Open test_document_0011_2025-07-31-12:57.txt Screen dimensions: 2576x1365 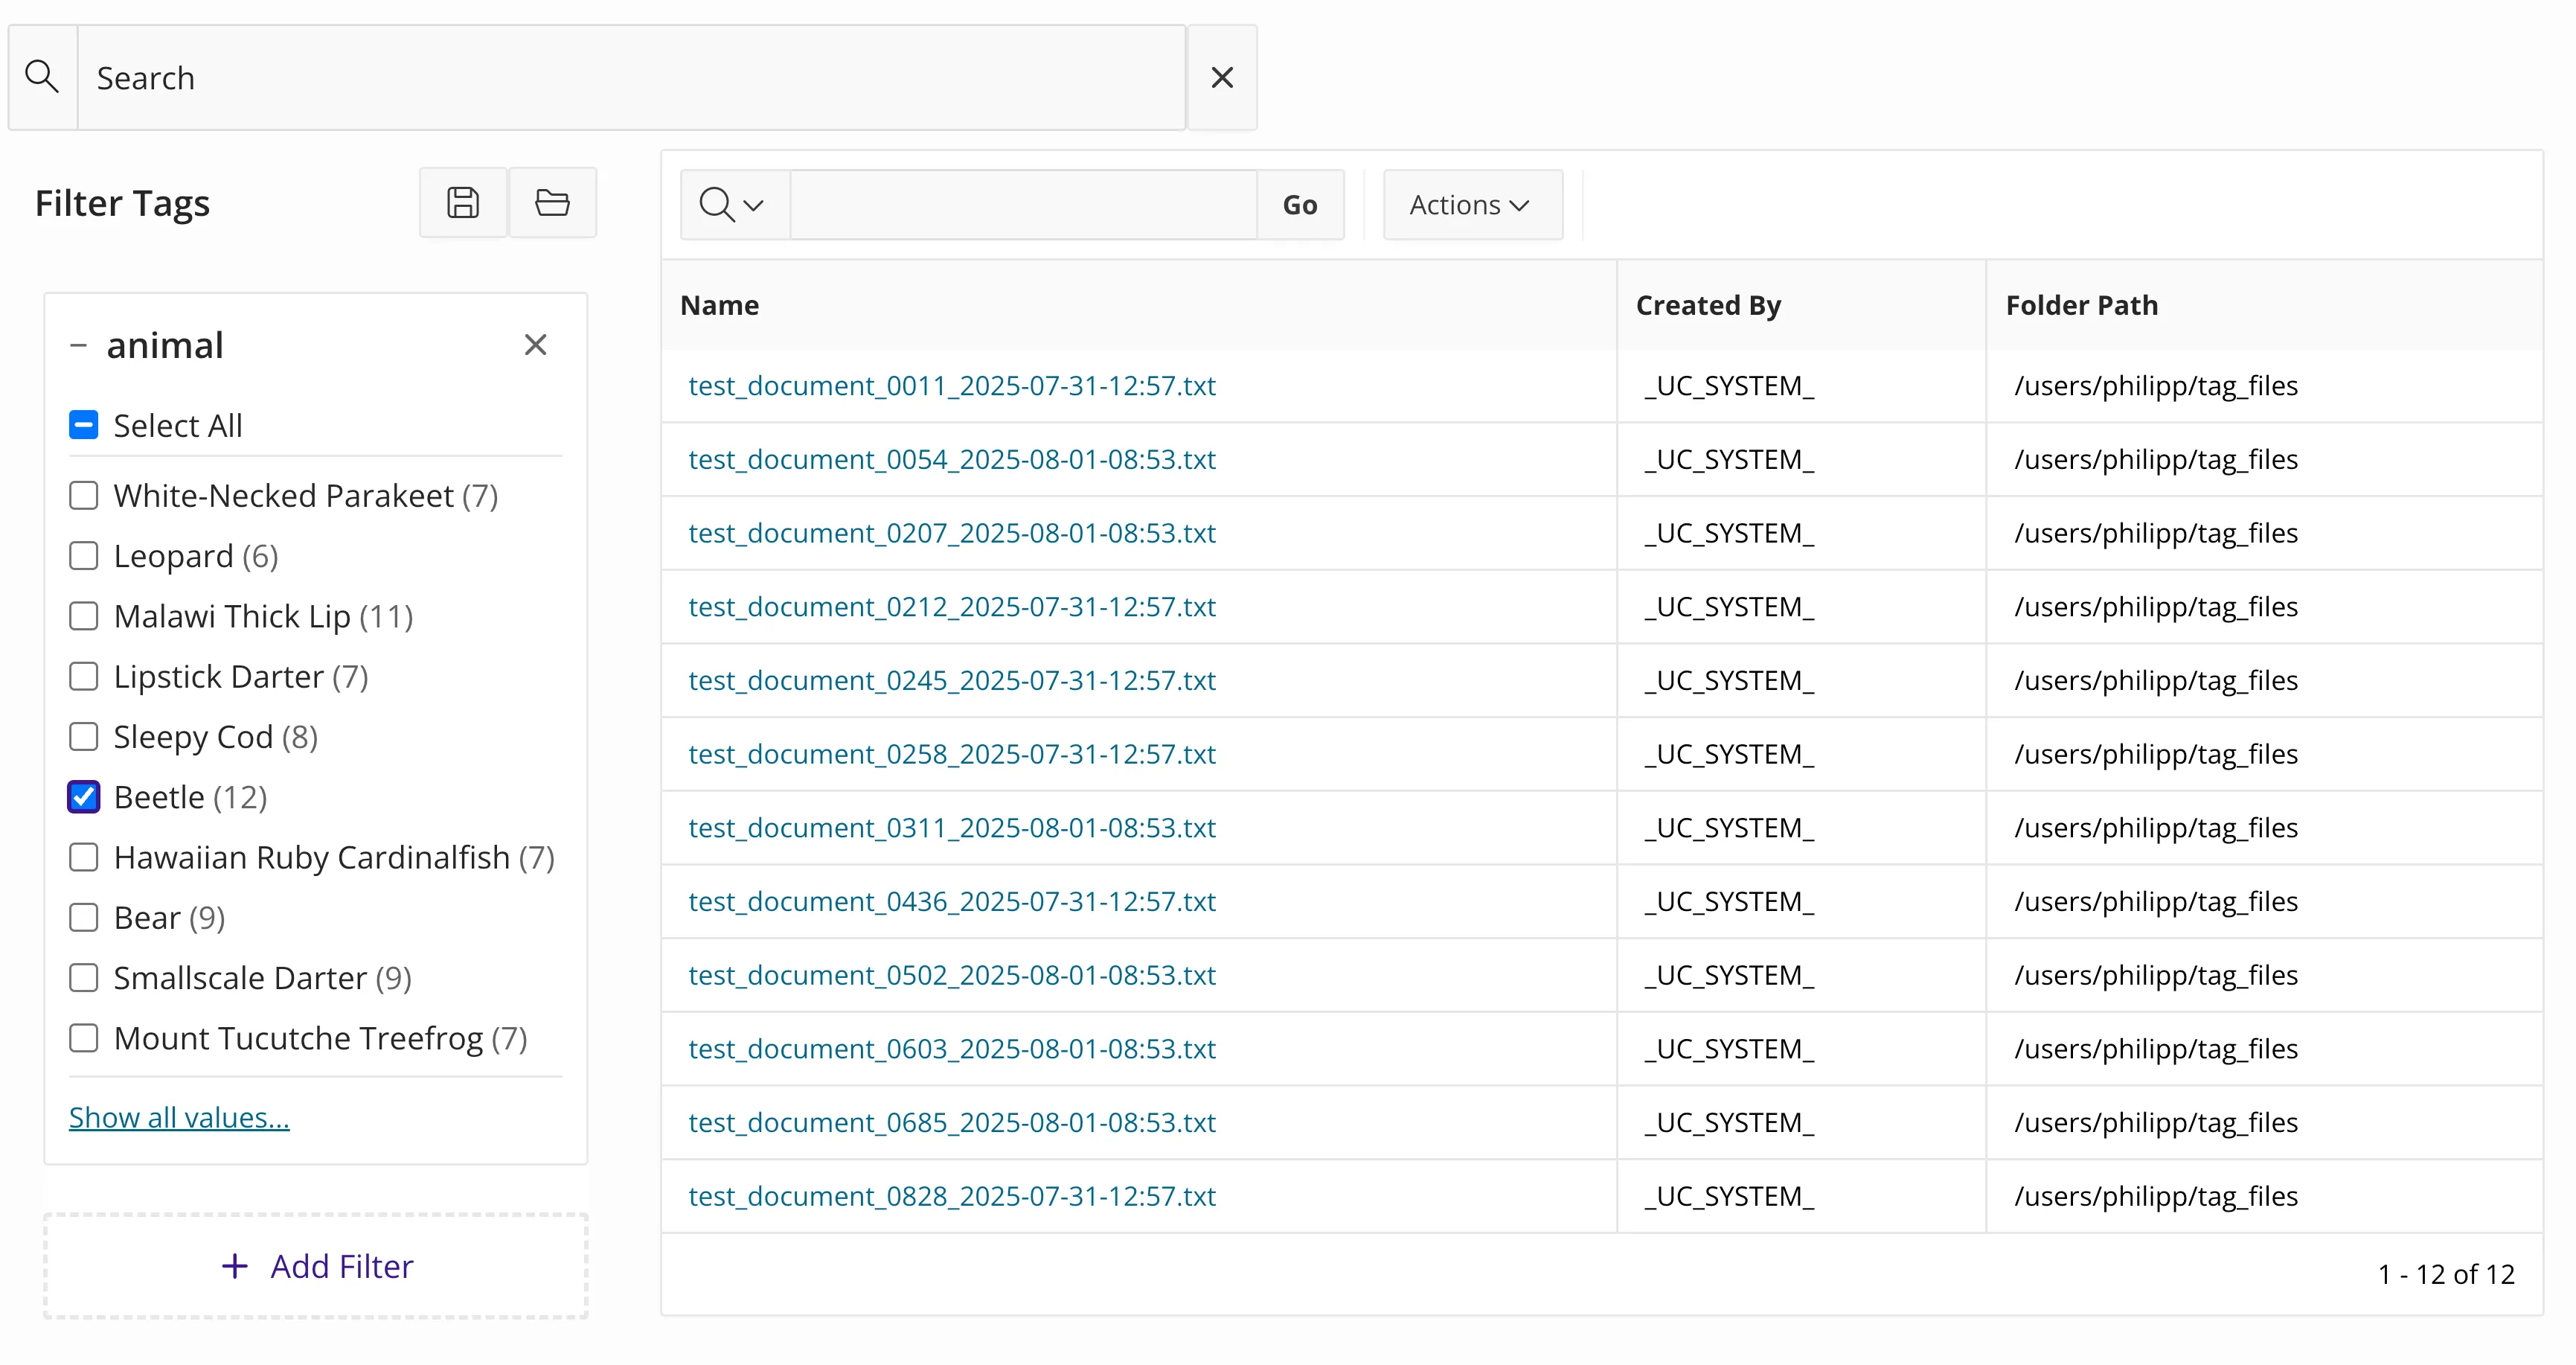[951, 386]
